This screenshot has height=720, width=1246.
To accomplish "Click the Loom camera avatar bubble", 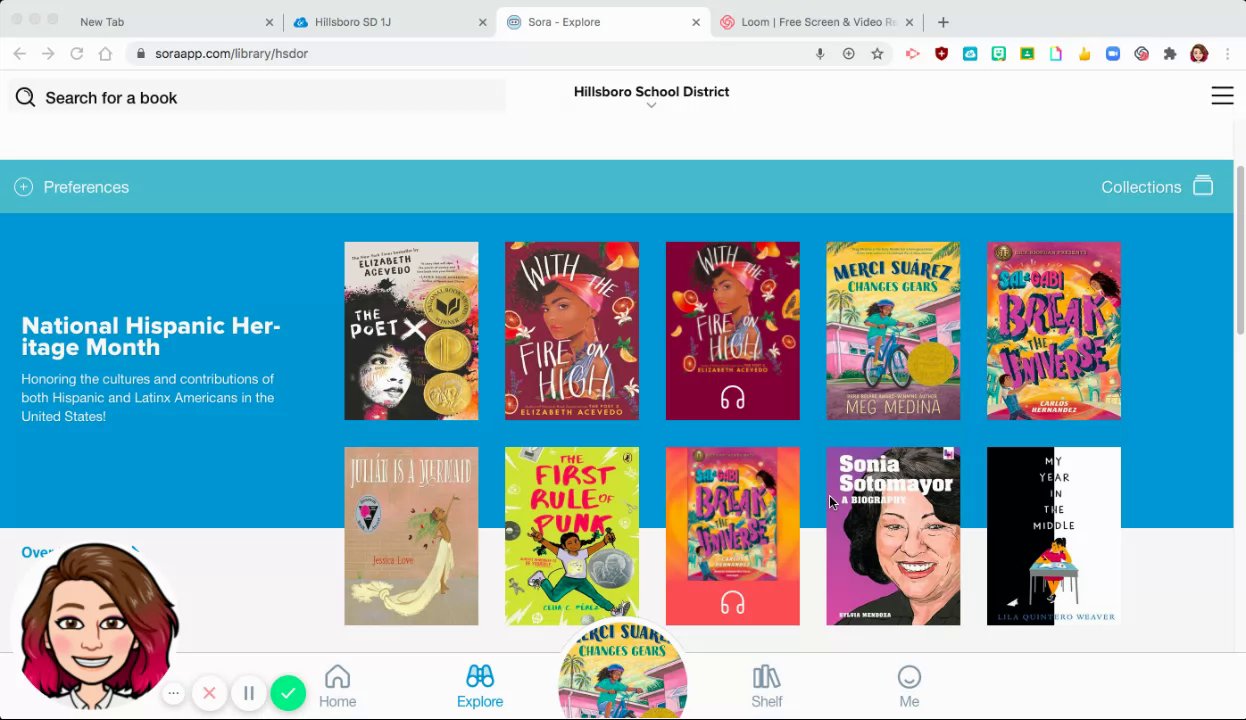I will [97, 624].
